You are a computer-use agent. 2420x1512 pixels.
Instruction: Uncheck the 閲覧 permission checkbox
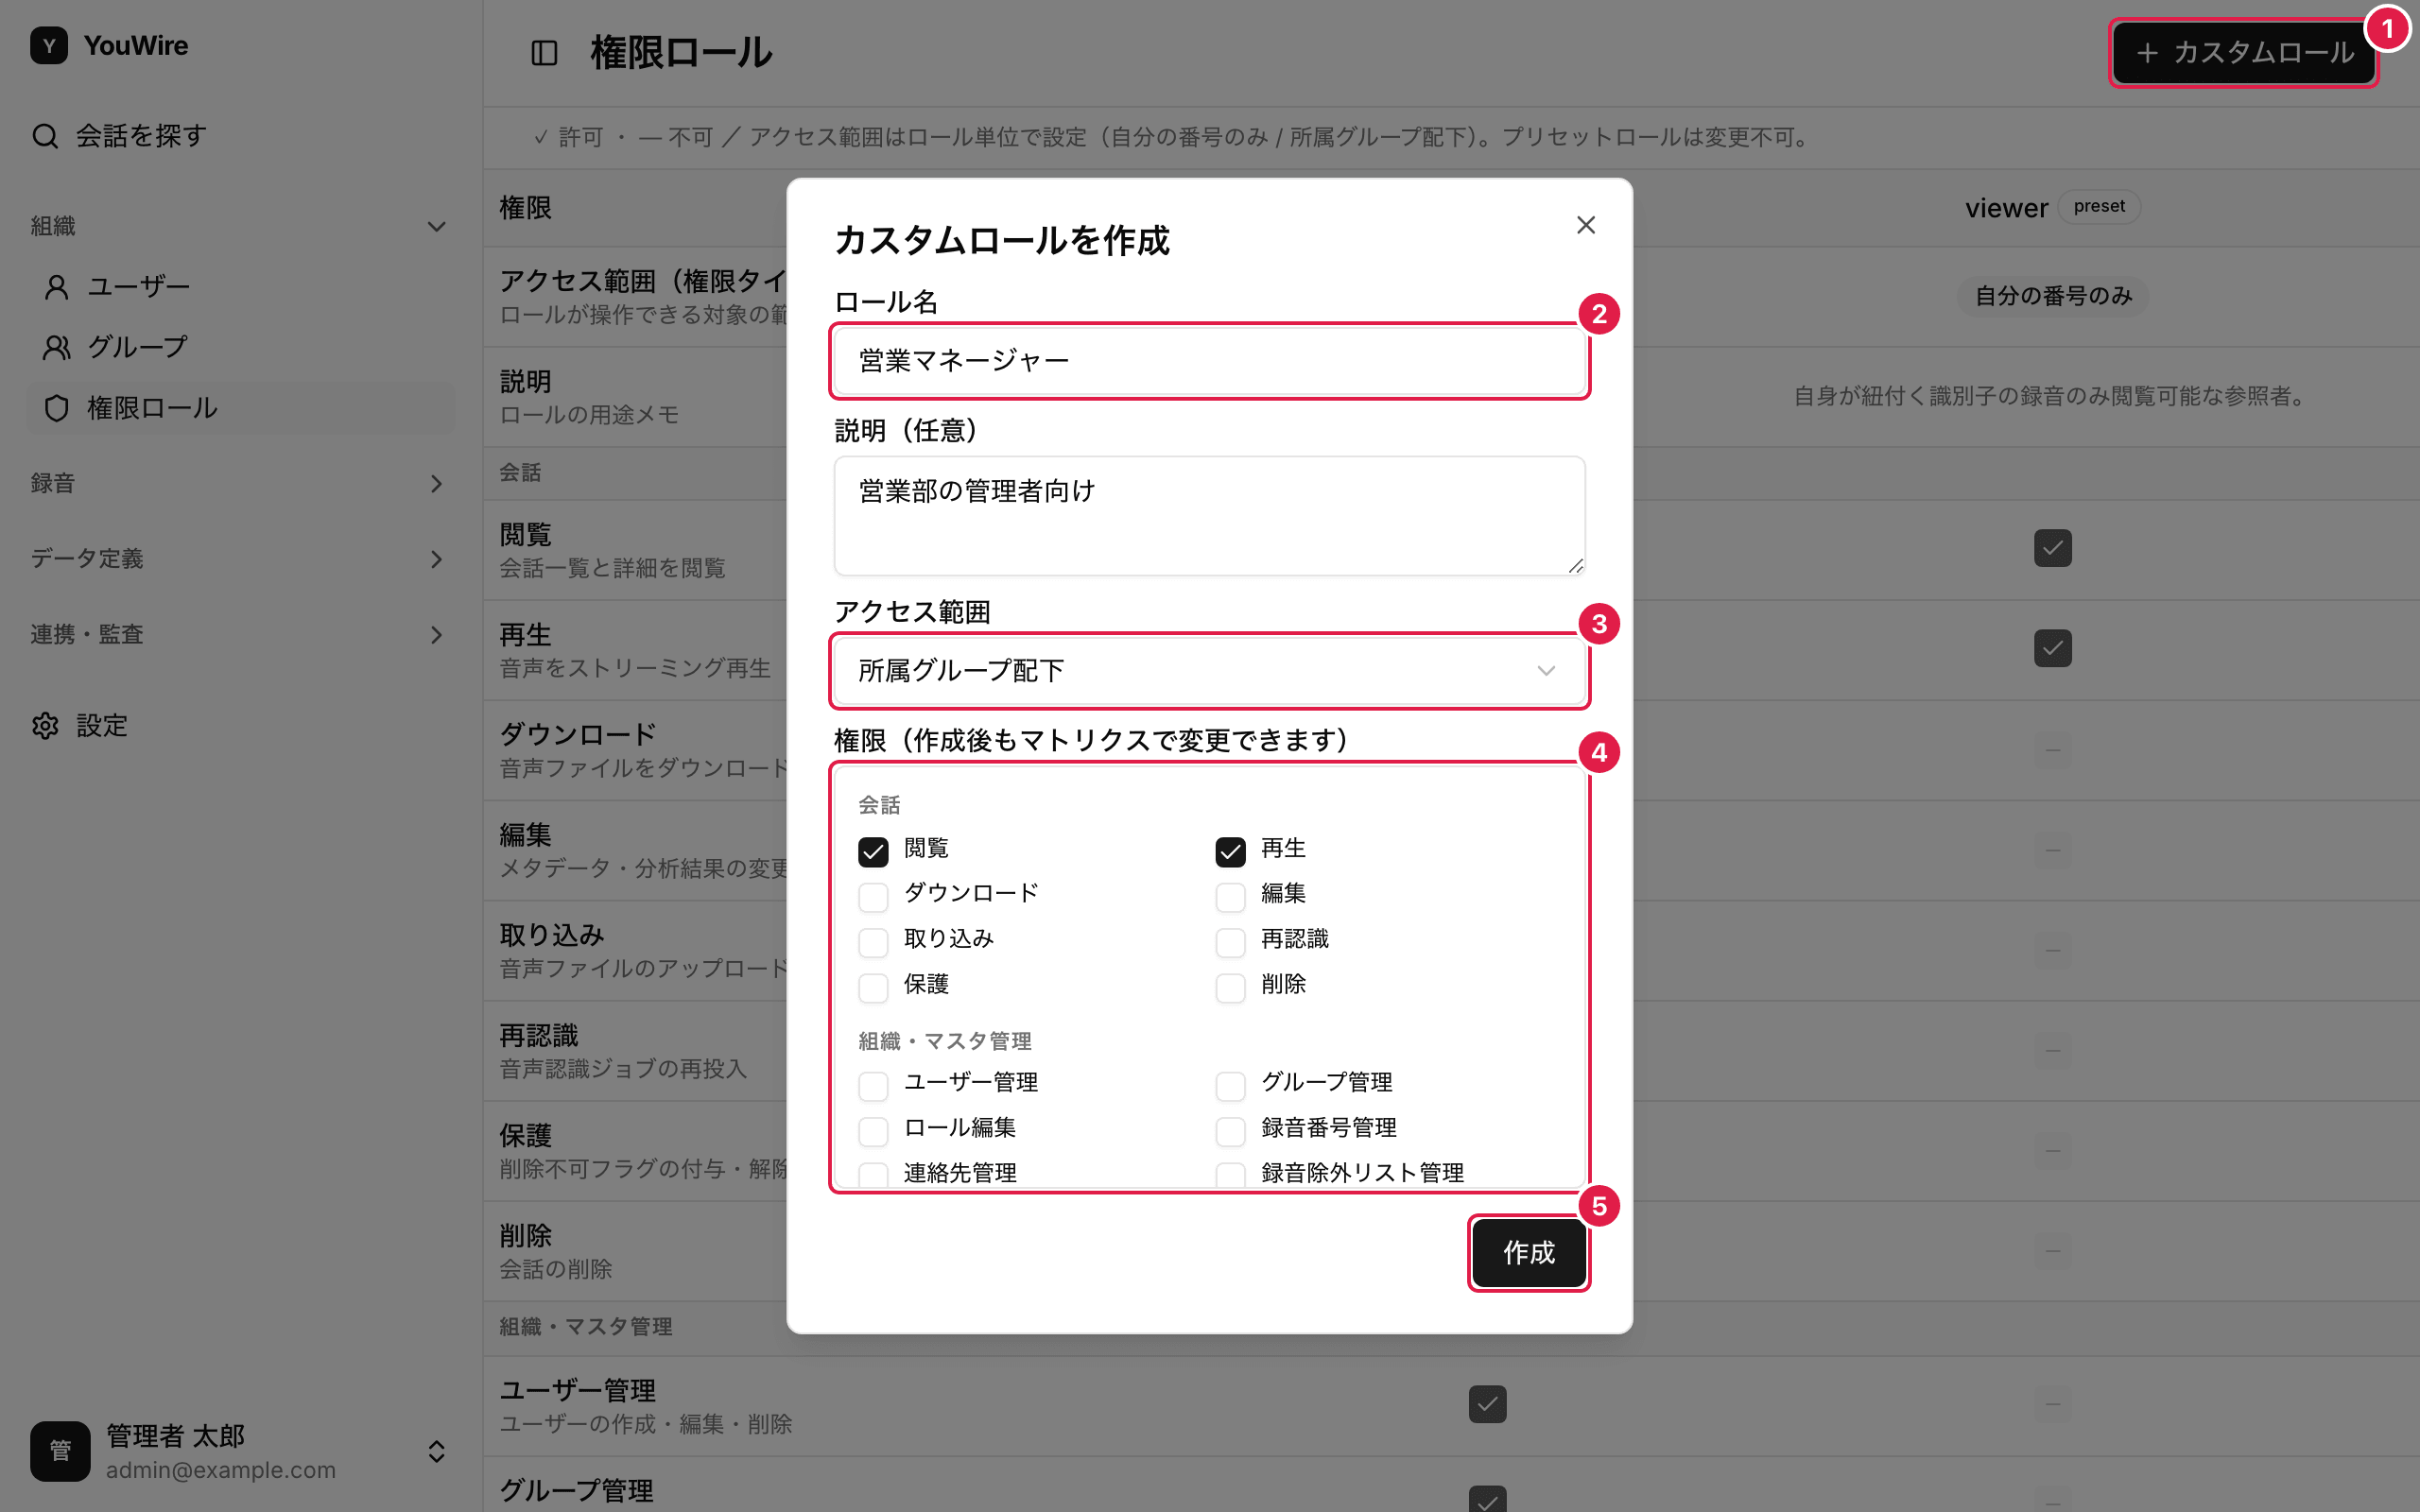pos(873,851)
